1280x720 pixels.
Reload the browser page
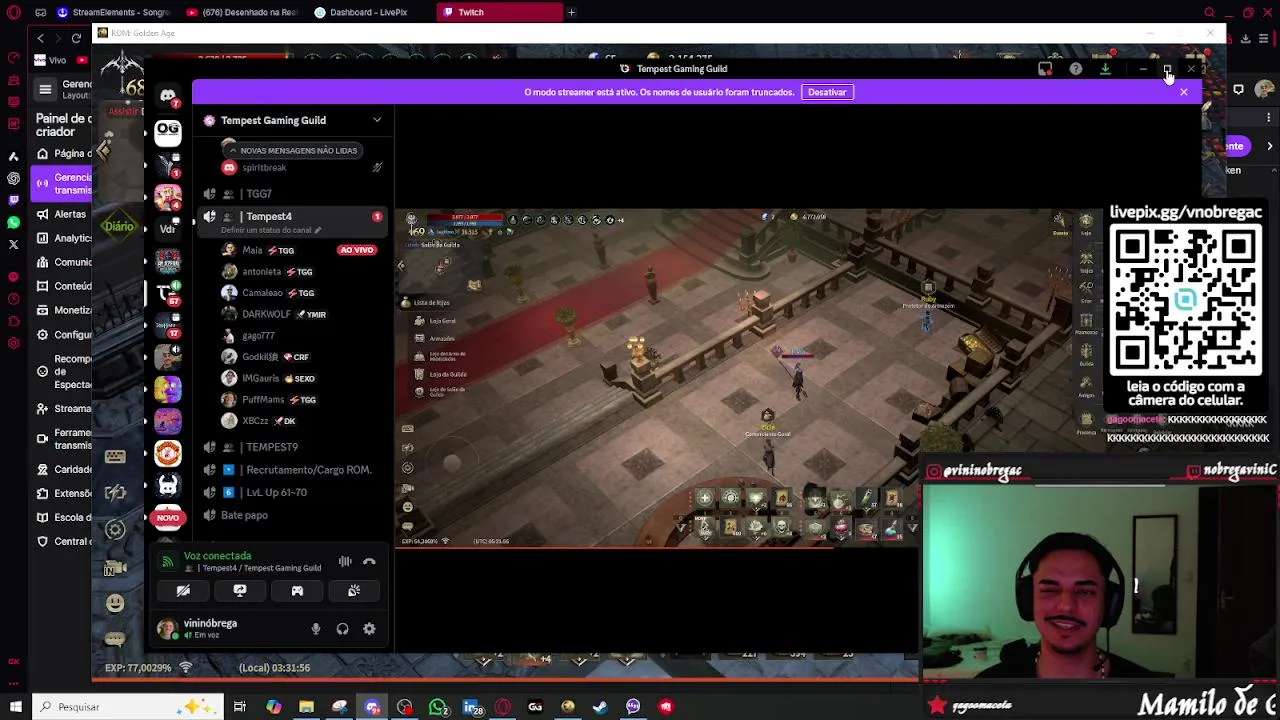click(x=76, y=38)
